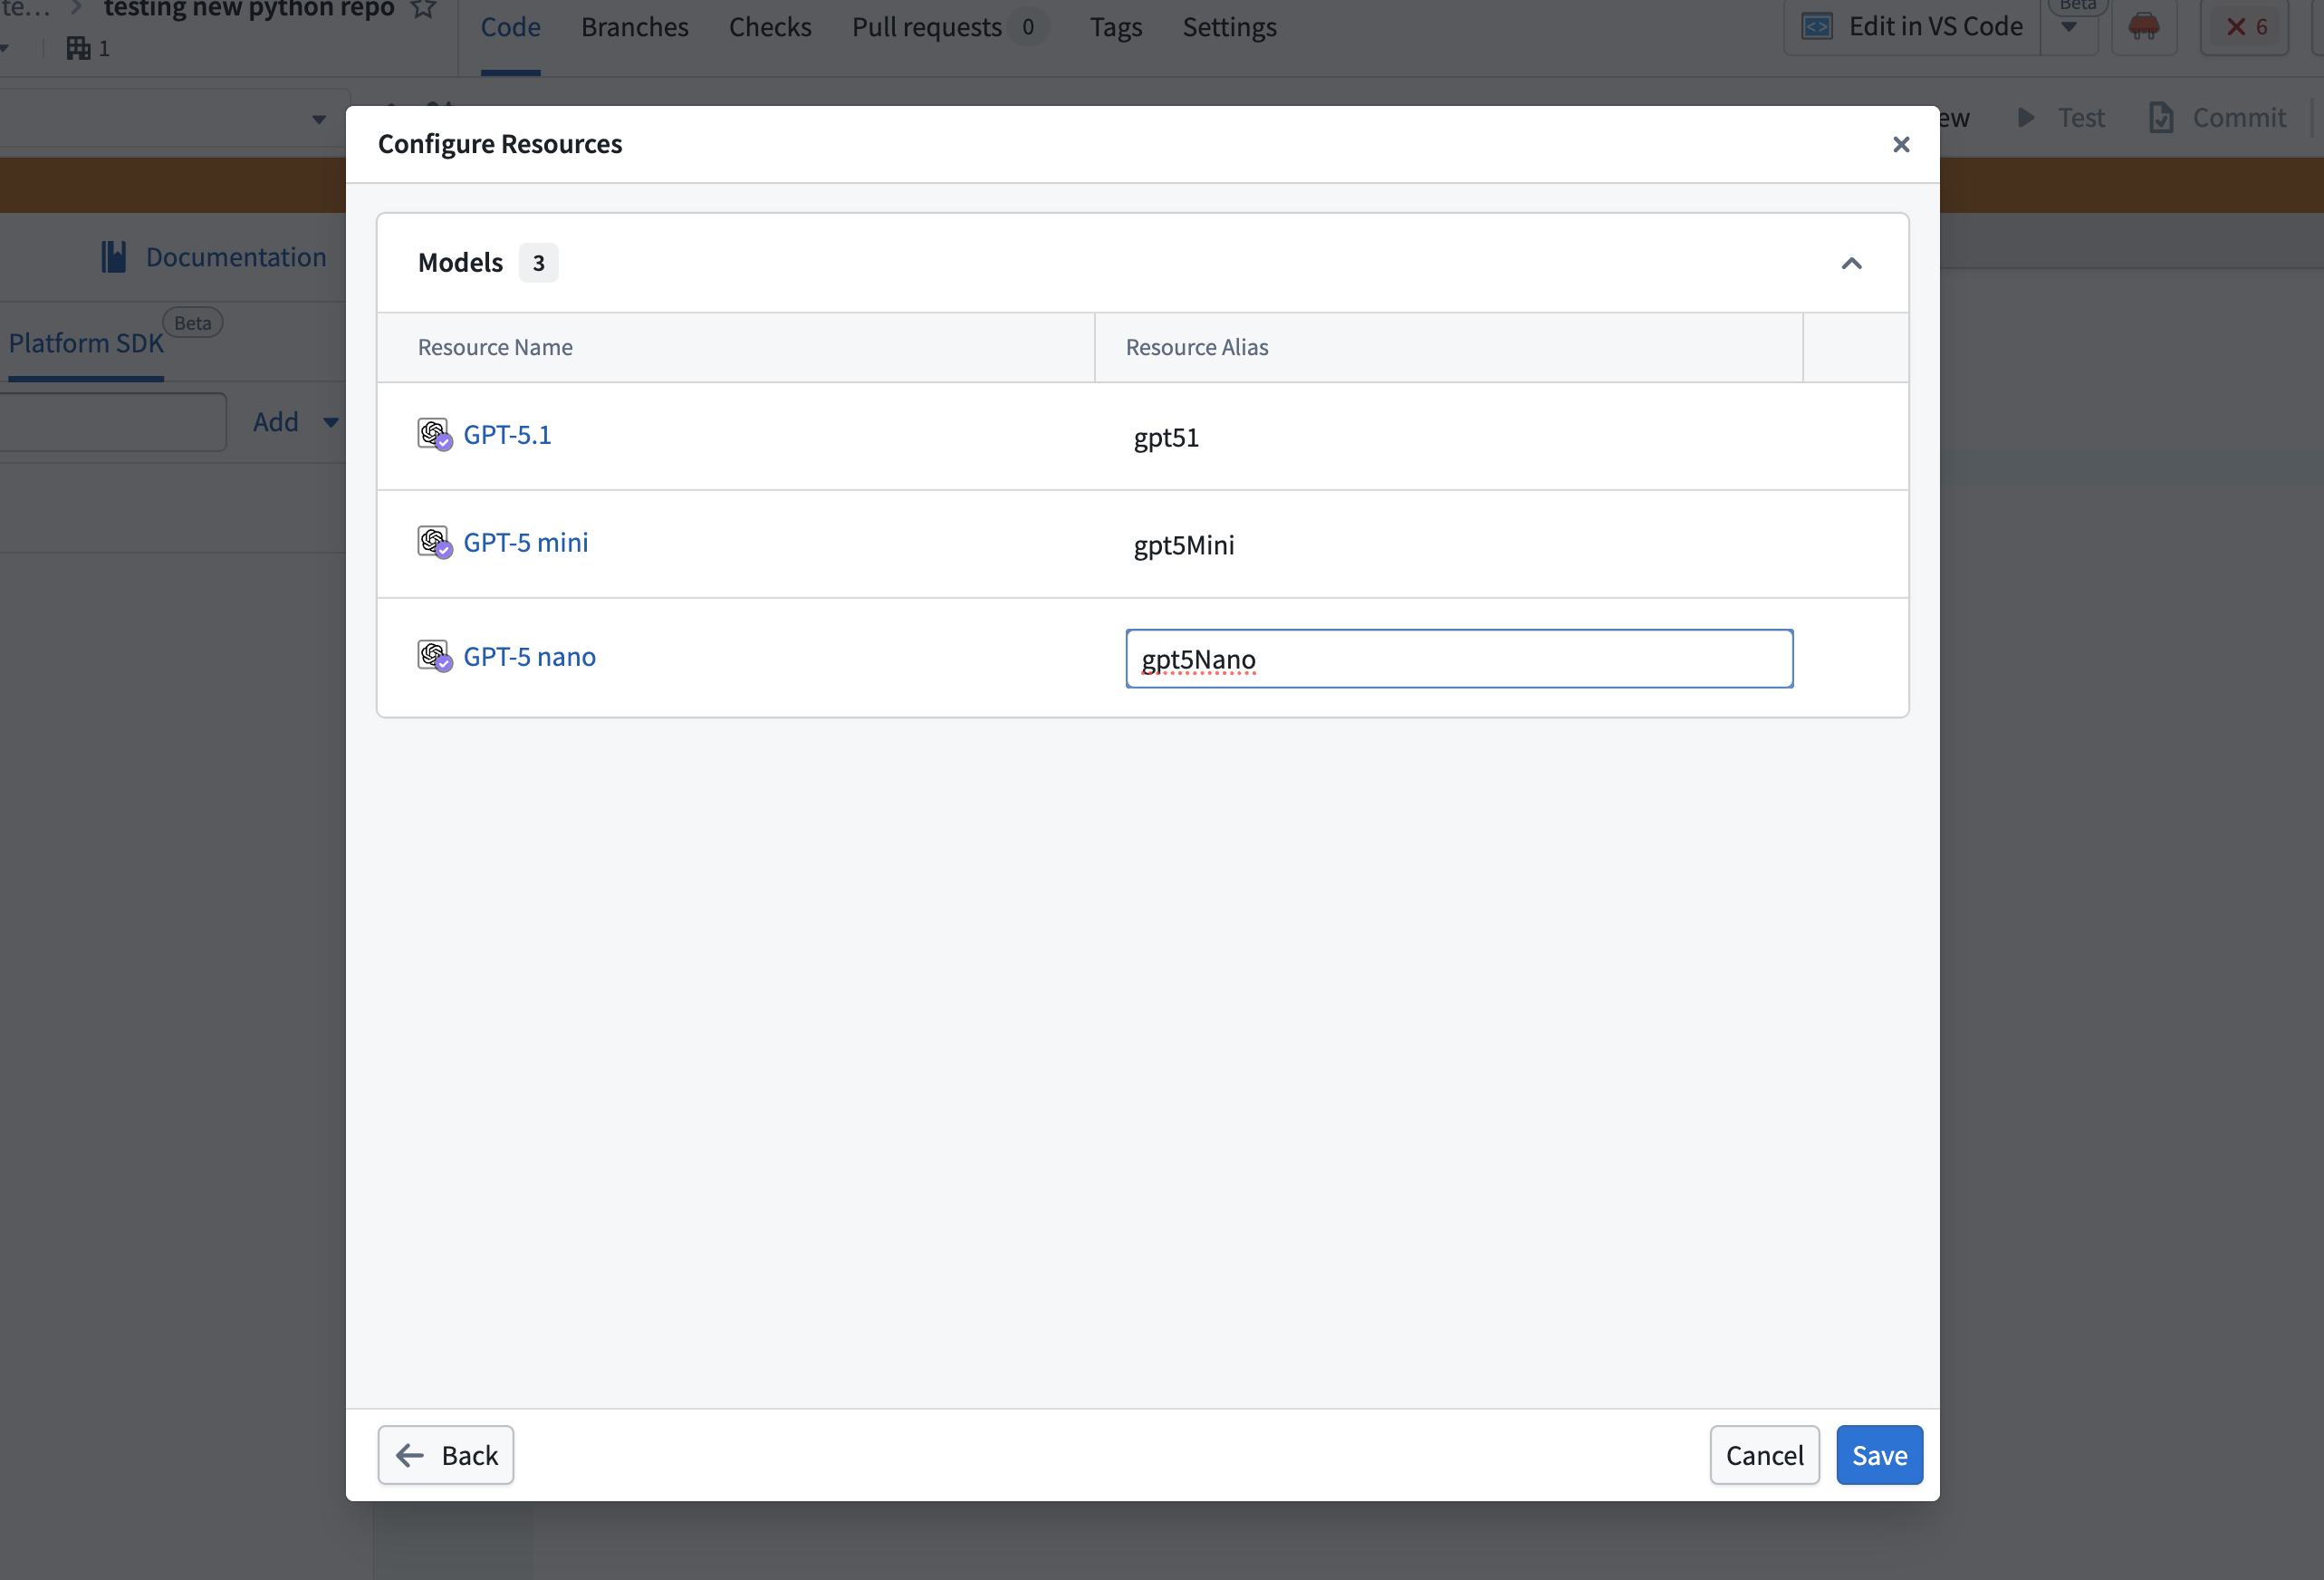
Task: Collapse the Models section
Action: [x=1851, y=263]
